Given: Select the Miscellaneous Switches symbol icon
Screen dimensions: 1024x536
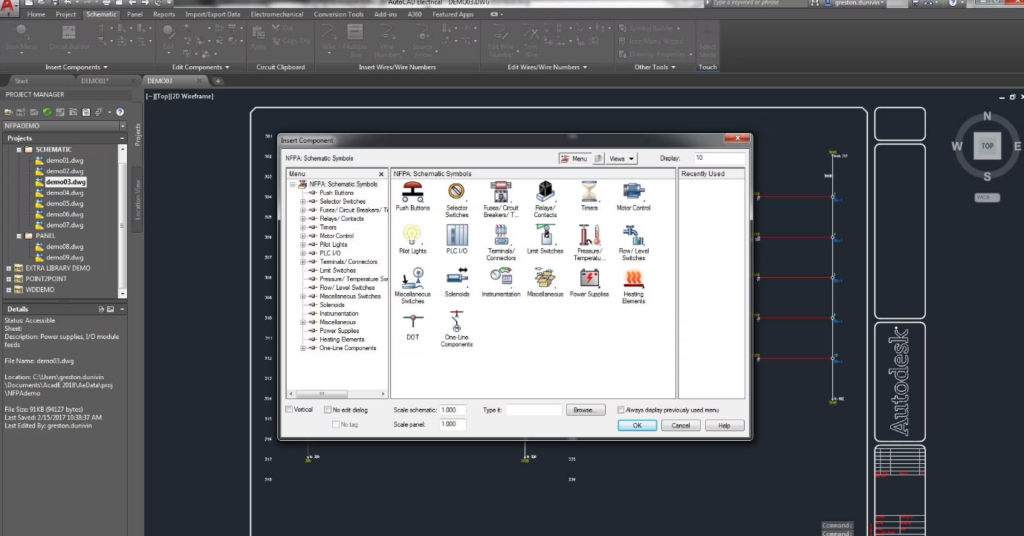Looking at the screenshot, I should point(413,279).
